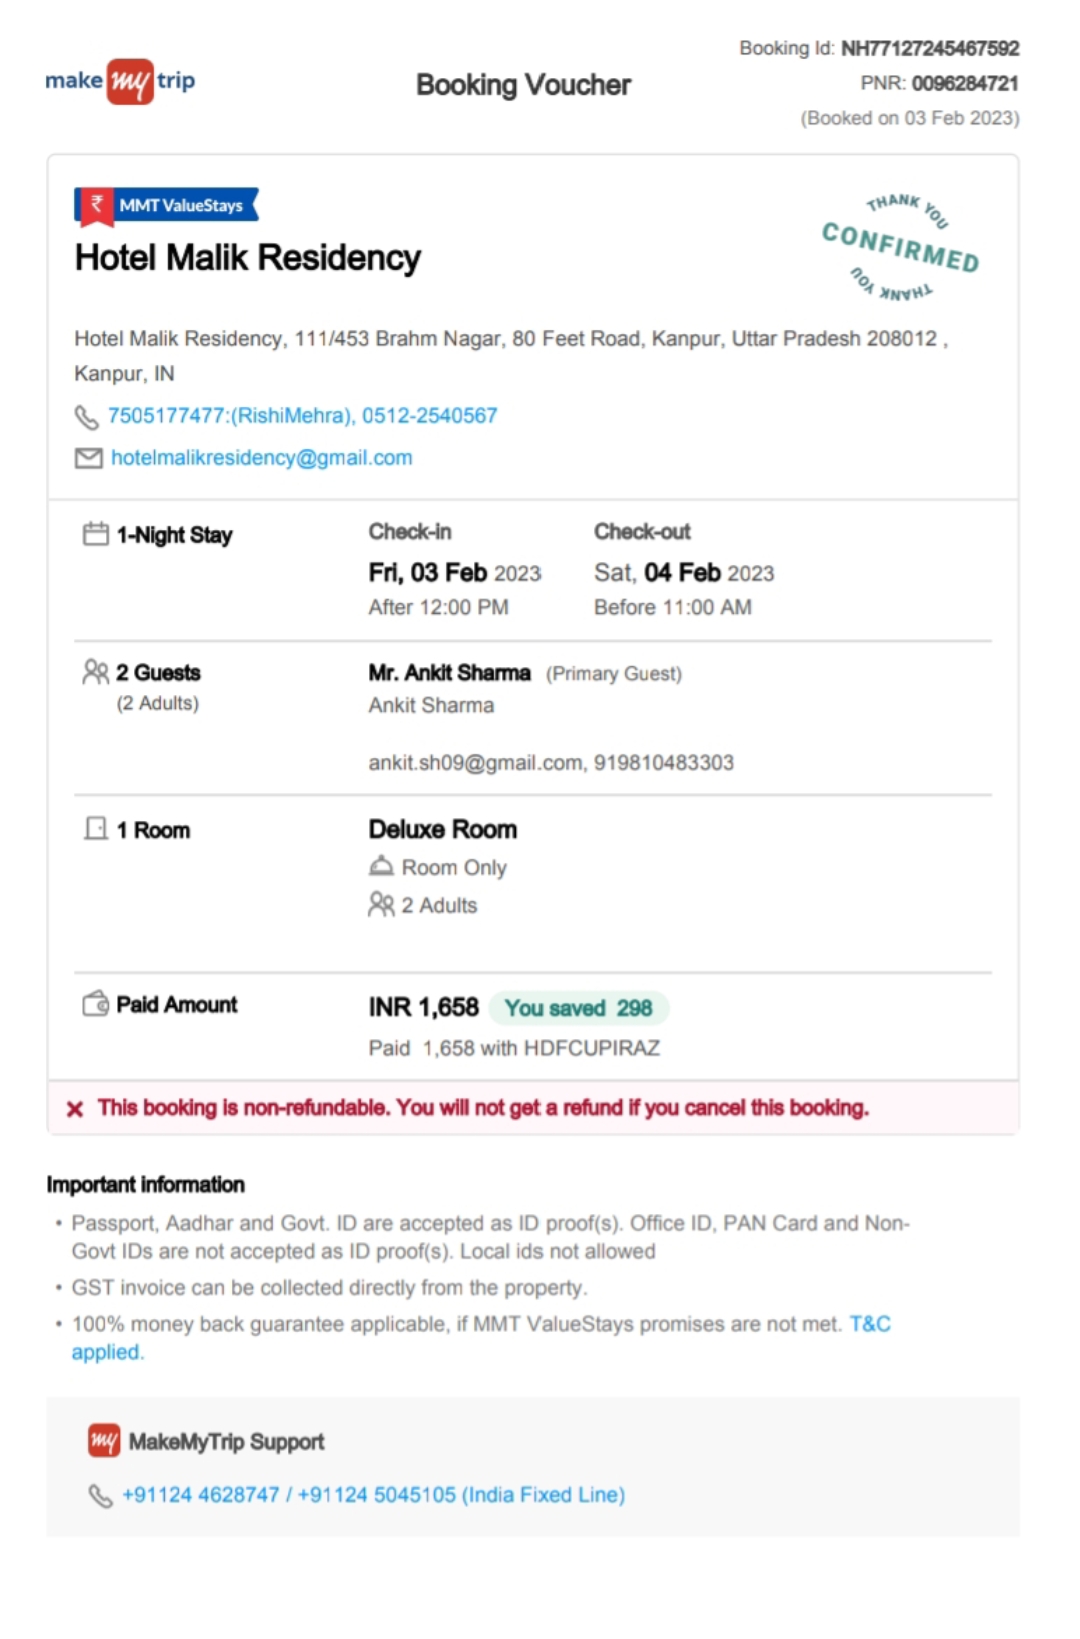
Task: Click the Booking Id number
Action: 930,48
